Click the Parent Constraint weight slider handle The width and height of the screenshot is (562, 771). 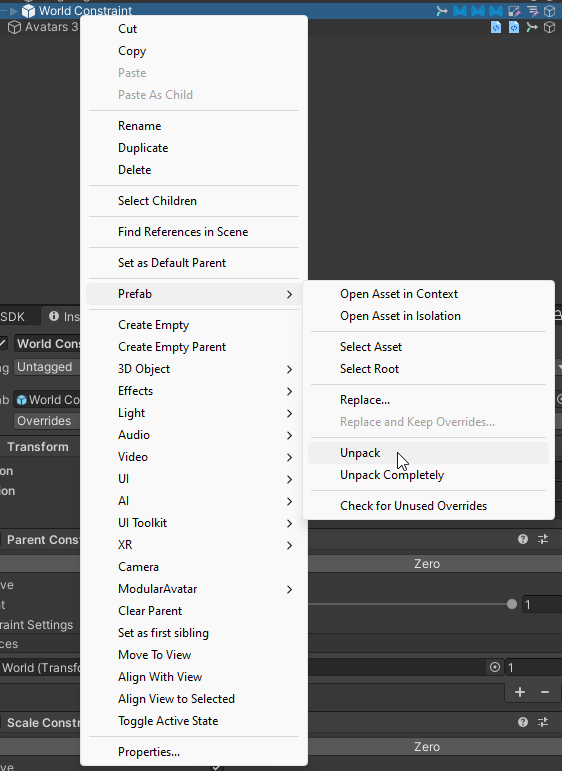click(x=512, y=604)
